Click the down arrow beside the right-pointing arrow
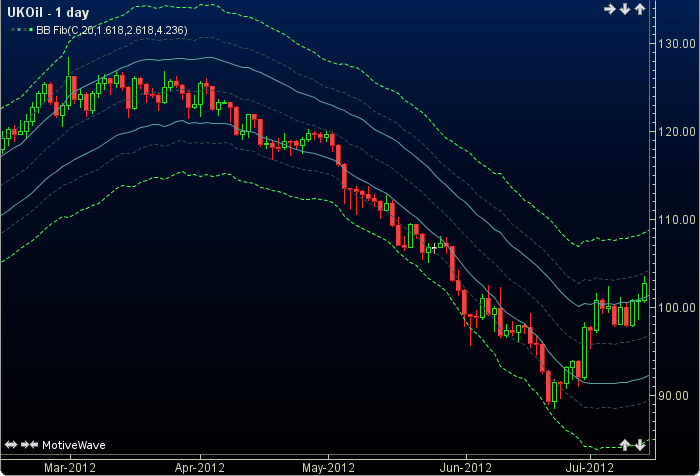 tap(625, 9)
